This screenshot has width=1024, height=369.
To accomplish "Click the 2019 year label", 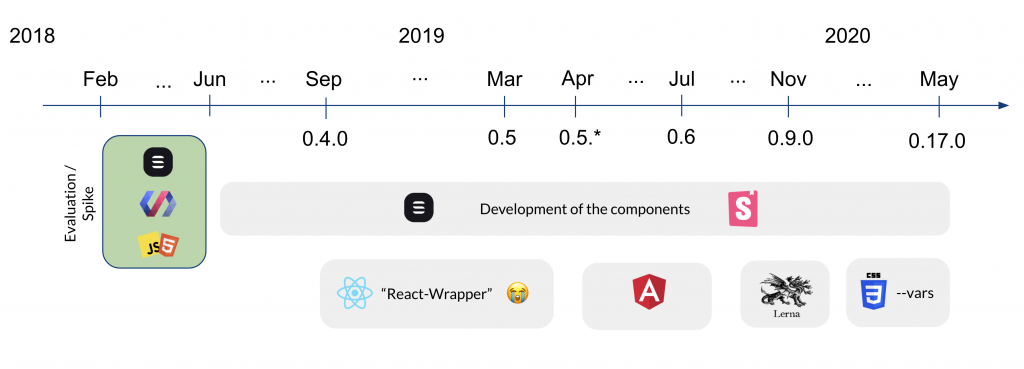I will (421, 36).
